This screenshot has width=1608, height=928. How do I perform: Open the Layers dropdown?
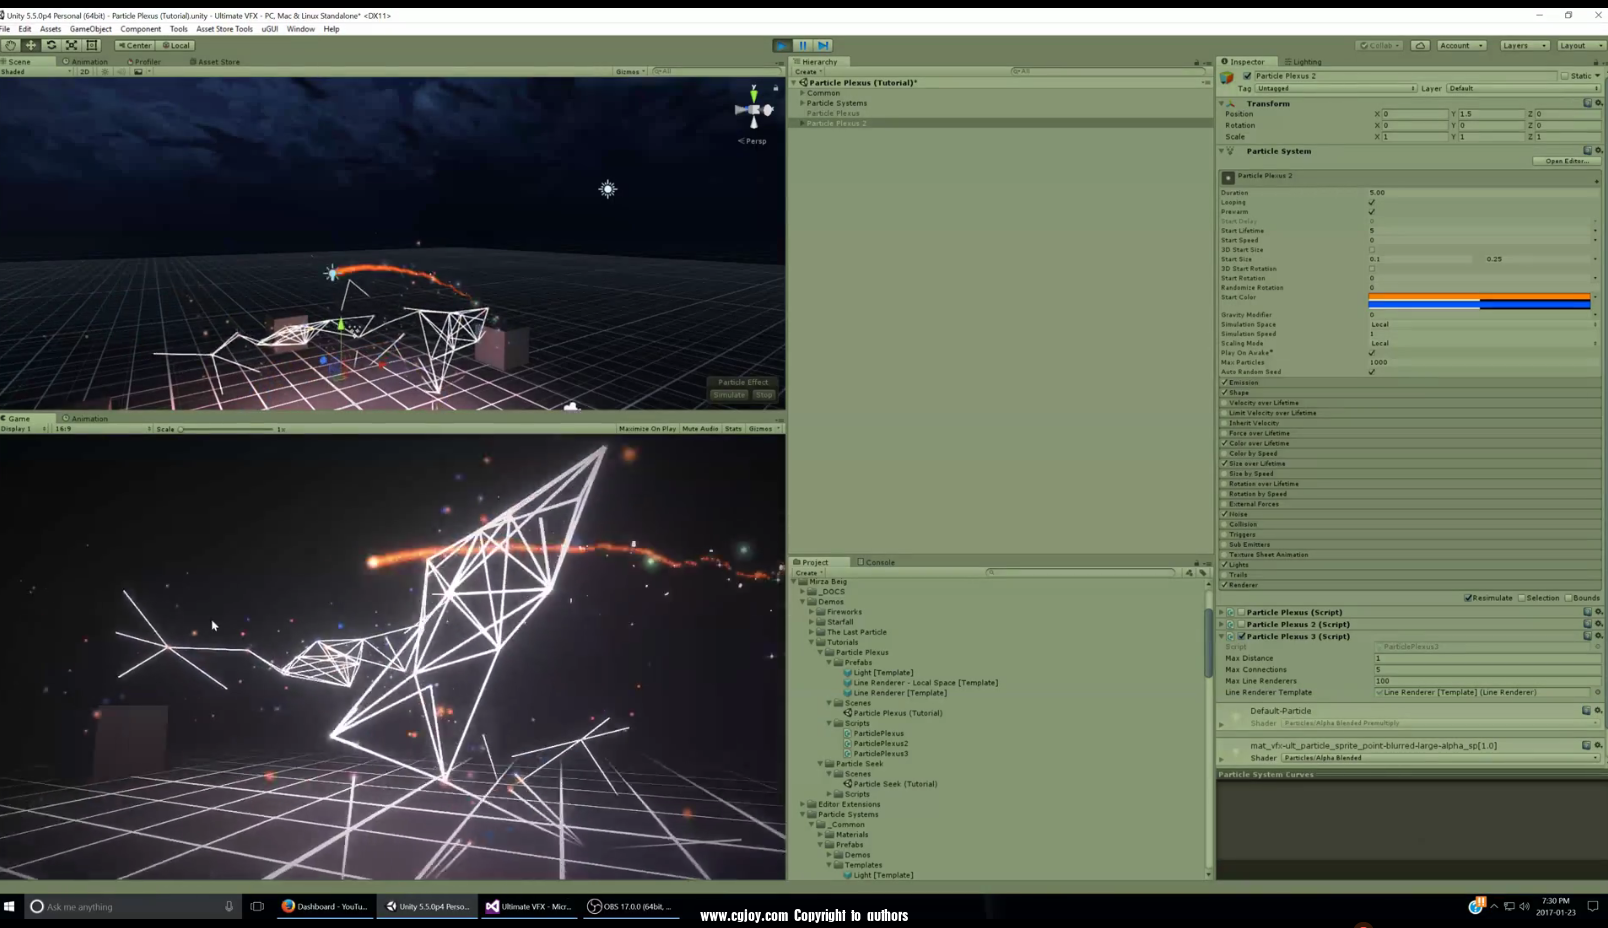[x=1524, y=45]
